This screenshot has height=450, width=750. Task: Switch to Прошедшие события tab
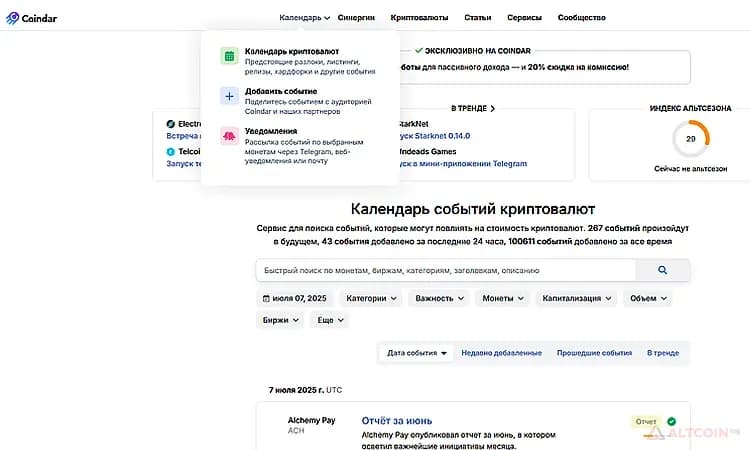coord(594,353)
